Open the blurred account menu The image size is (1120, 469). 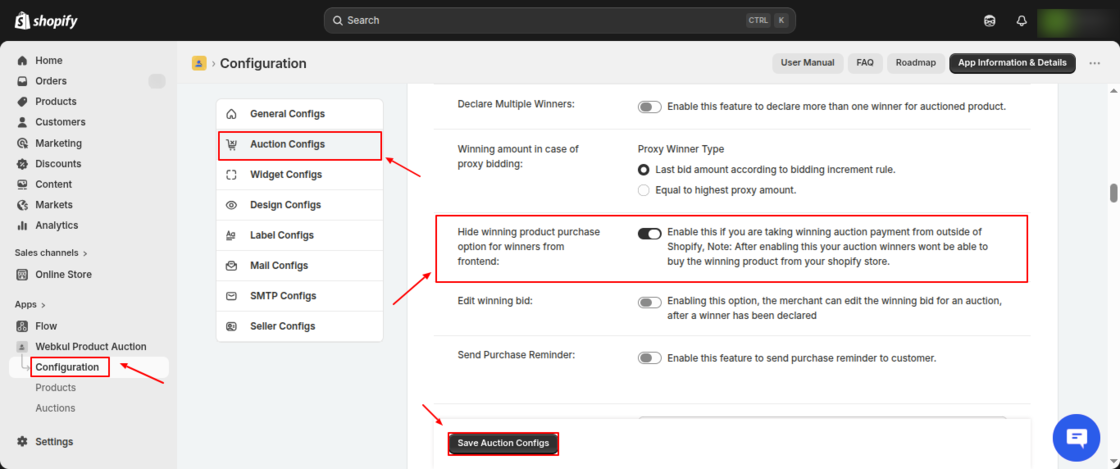click(1076, 21)
